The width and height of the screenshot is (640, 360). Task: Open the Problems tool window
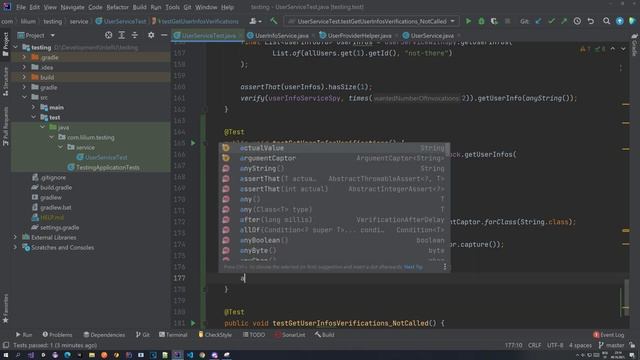pyautogui.click(x=57, y=335)
